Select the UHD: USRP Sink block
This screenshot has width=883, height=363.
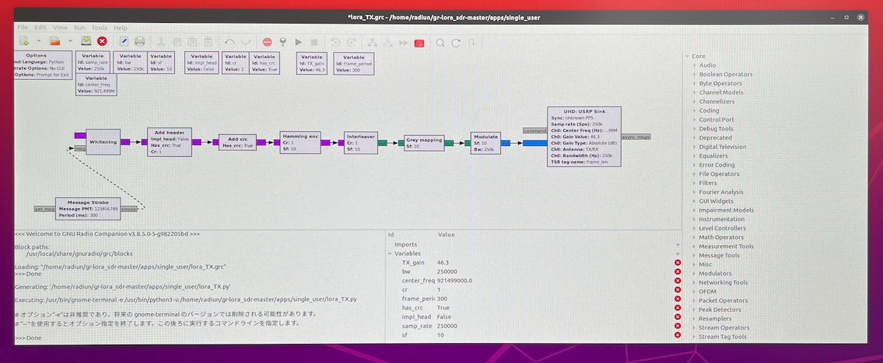pyautogui.click(x=584, y=136)
